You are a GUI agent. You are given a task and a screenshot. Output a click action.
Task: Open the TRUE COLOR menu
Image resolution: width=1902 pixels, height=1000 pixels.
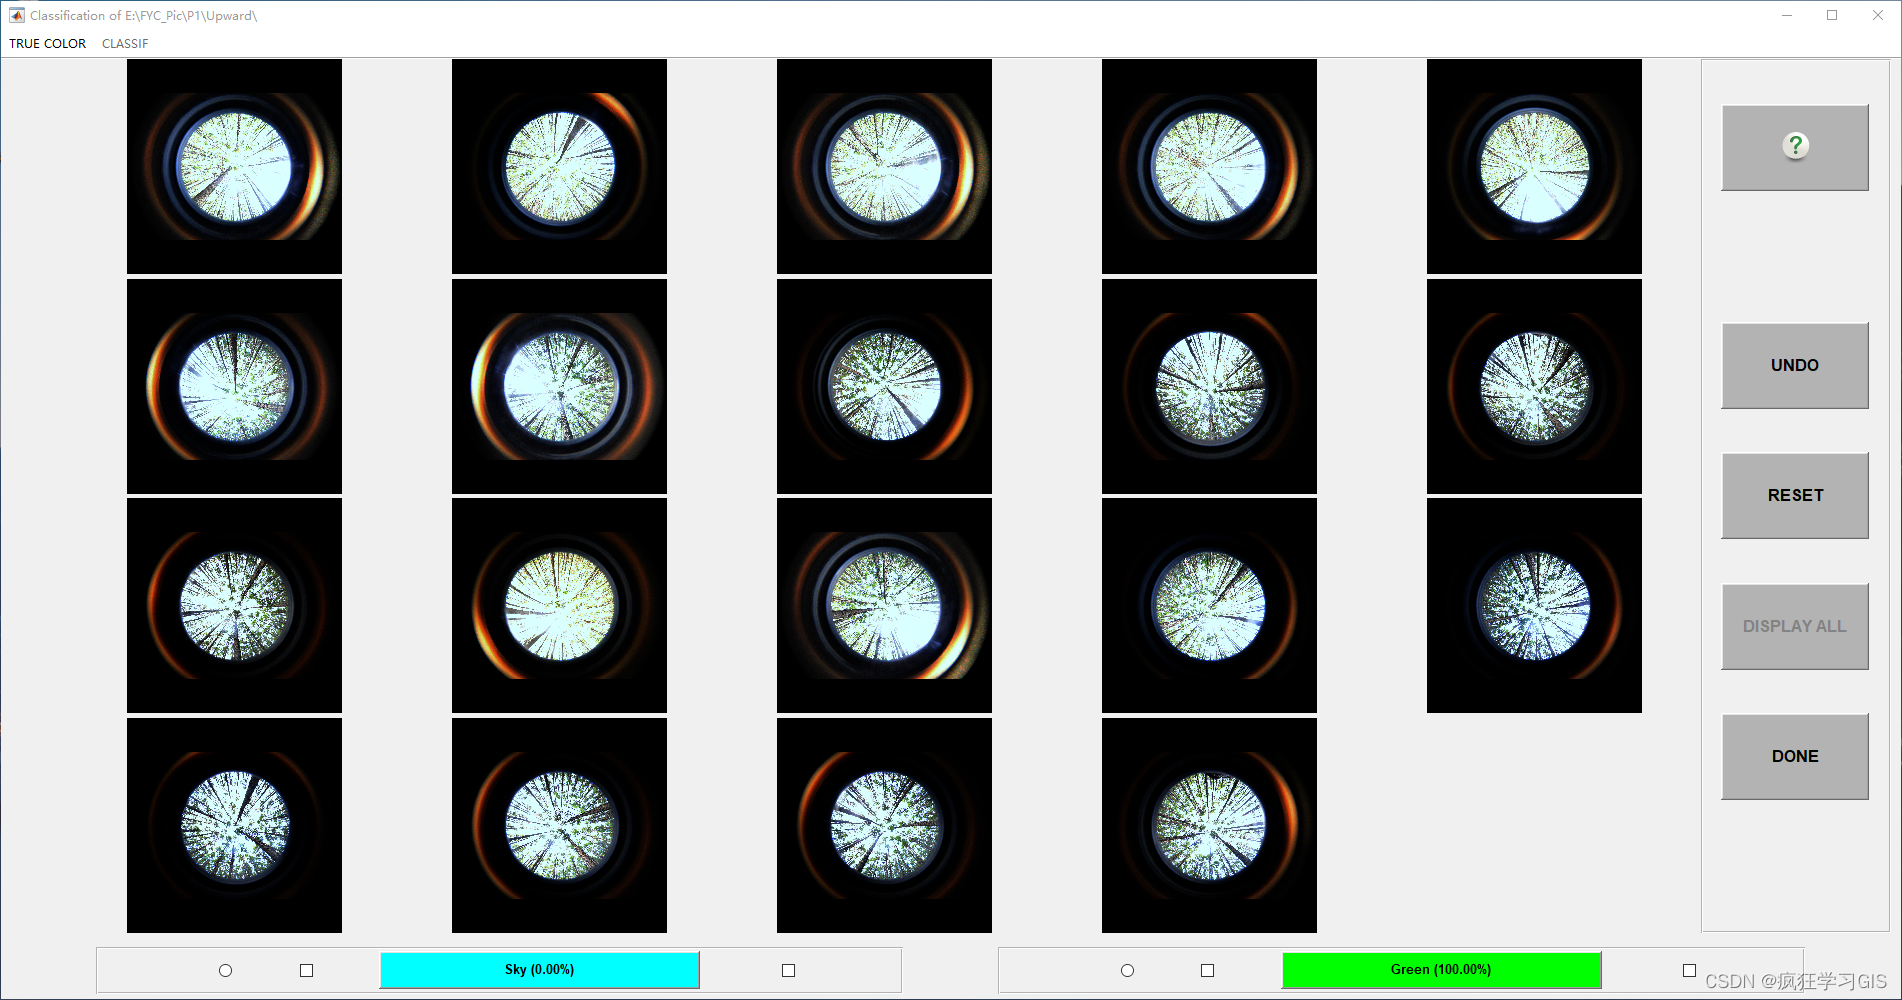[48, 44]
